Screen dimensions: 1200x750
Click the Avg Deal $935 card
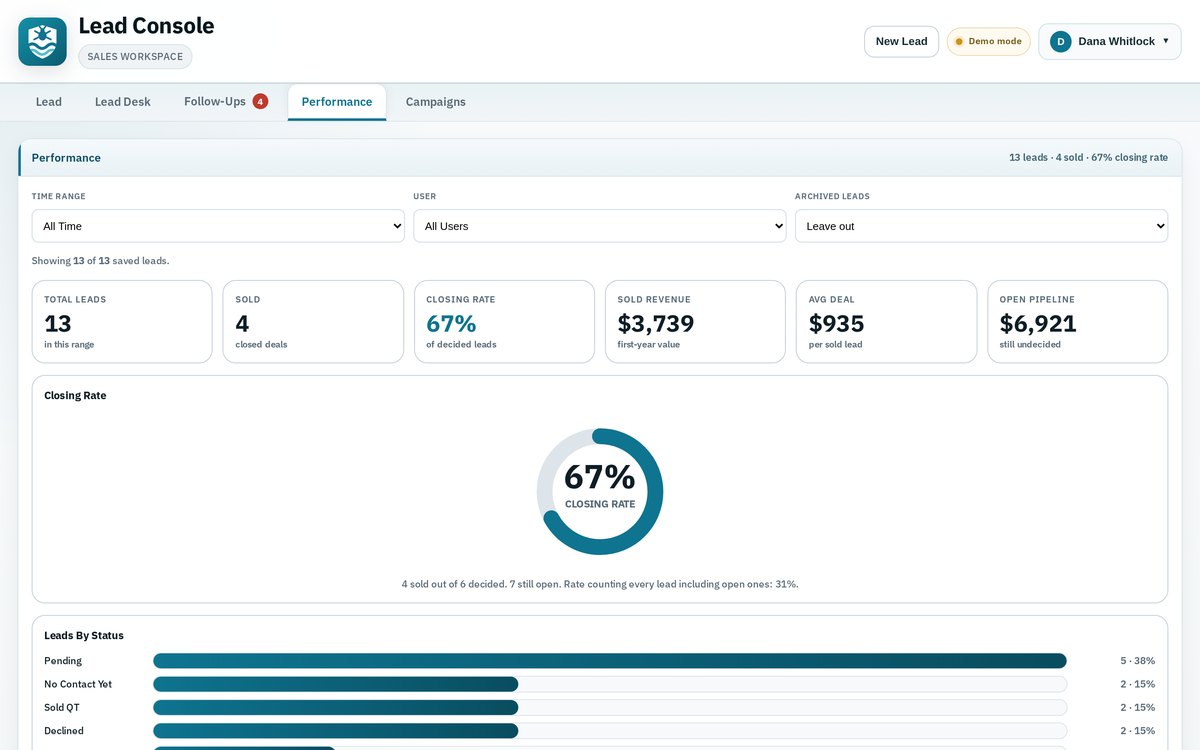coord(886,321)
